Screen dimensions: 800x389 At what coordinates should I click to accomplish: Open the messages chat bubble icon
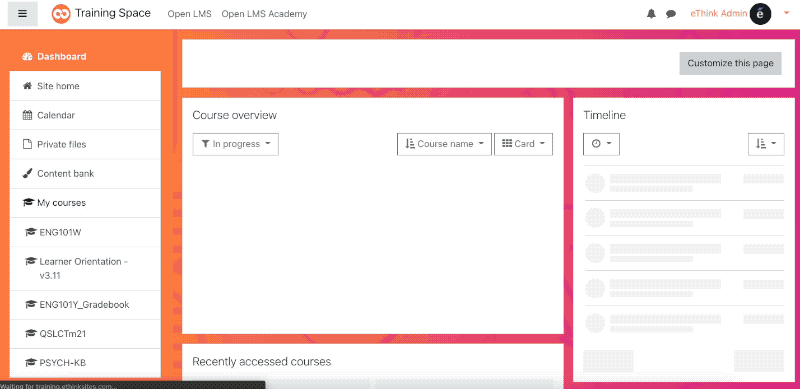[671, 14]
